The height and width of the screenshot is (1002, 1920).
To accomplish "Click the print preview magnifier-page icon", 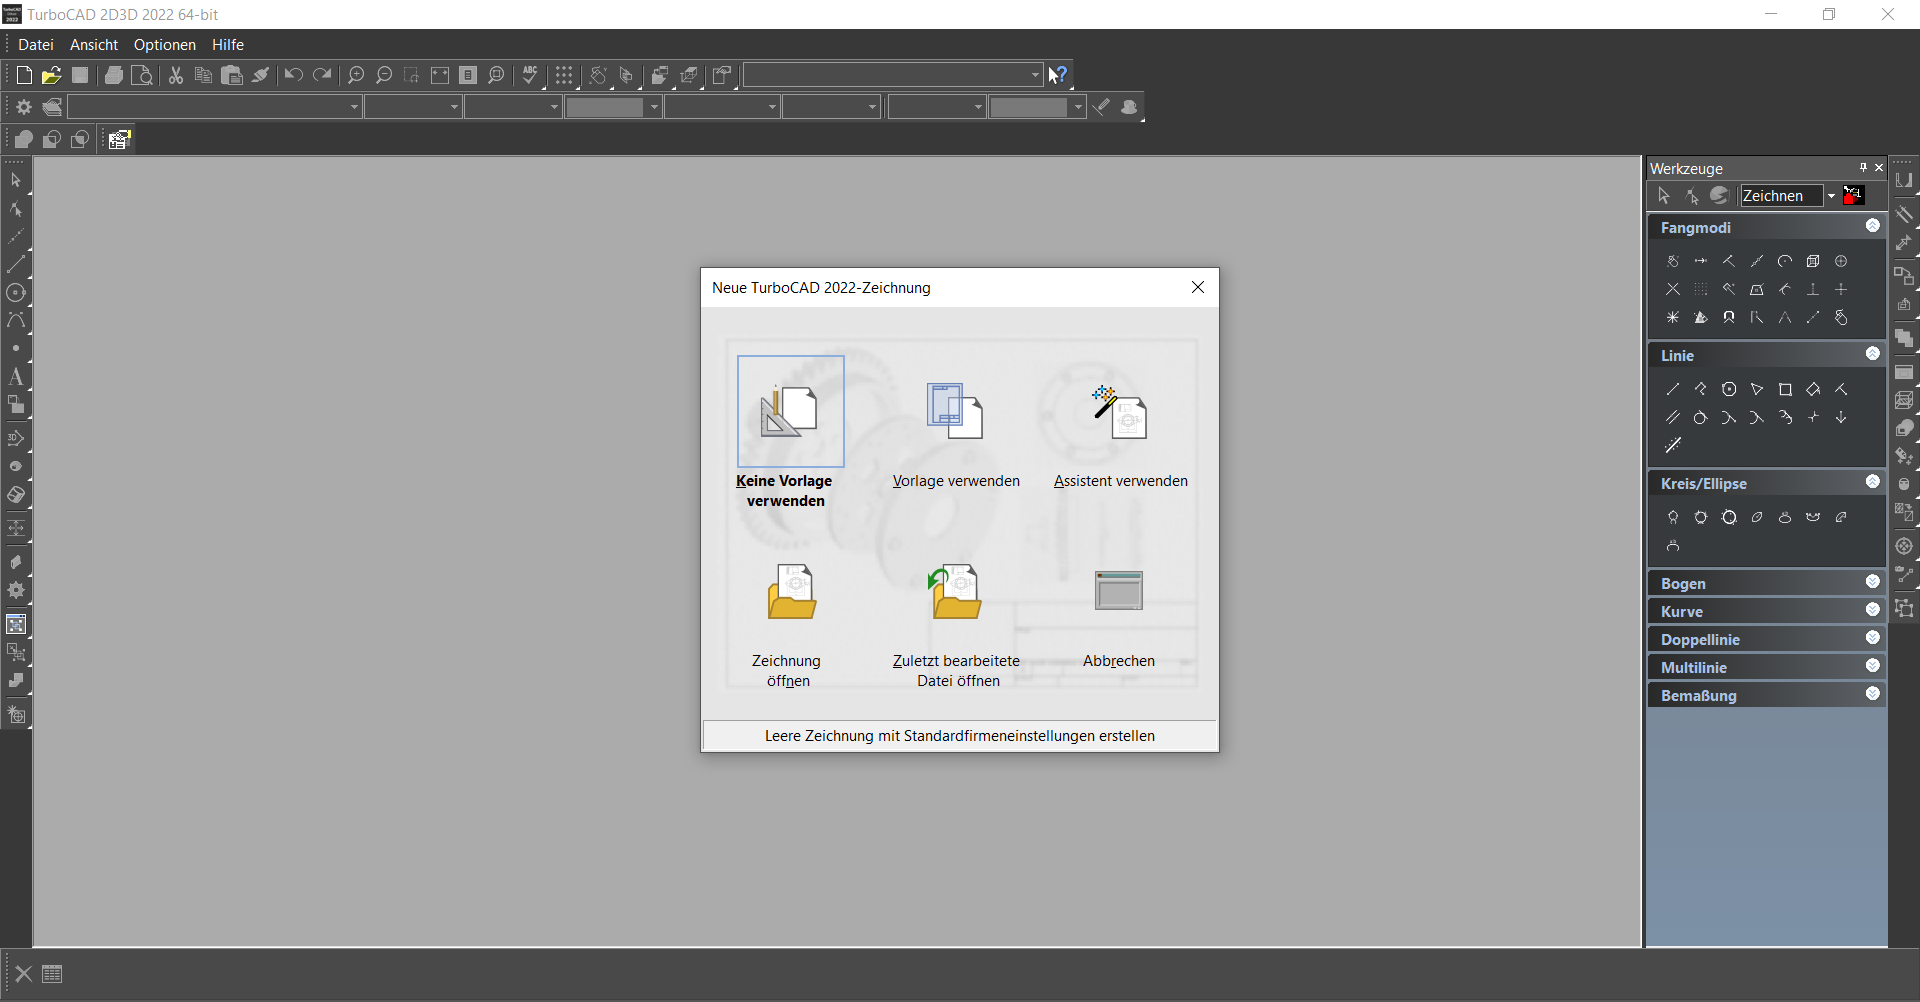I will pyautogui.click(x=143, y=75).
